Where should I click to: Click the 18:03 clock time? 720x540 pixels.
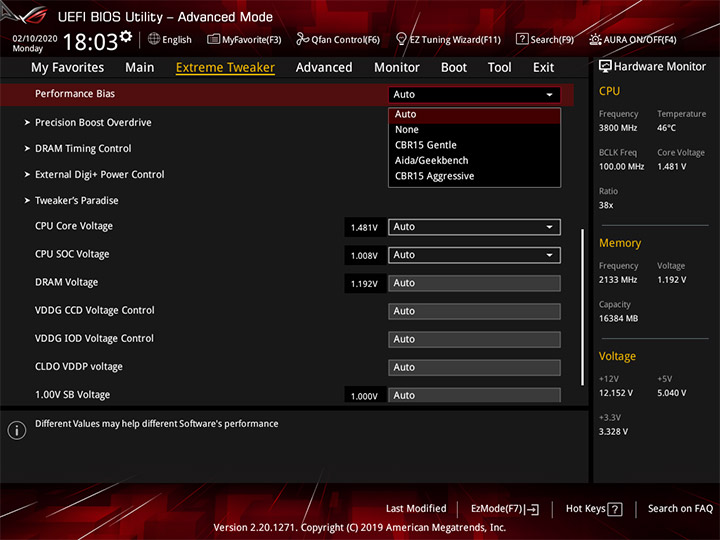coord(90,42)
